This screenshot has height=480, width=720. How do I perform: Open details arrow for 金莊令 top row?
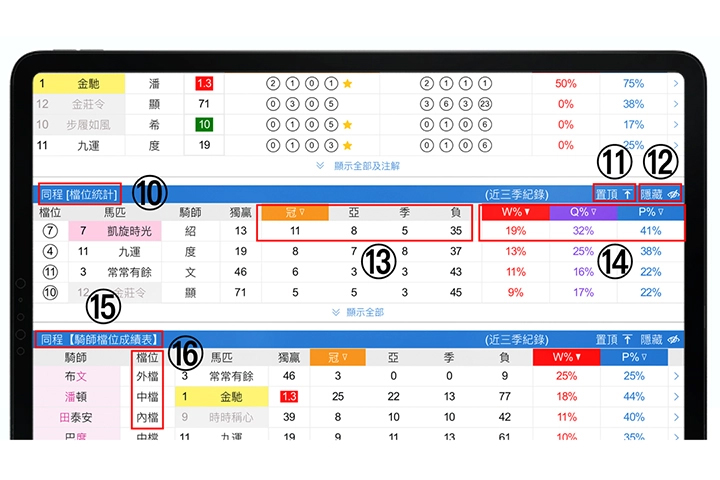click(676, 104)
